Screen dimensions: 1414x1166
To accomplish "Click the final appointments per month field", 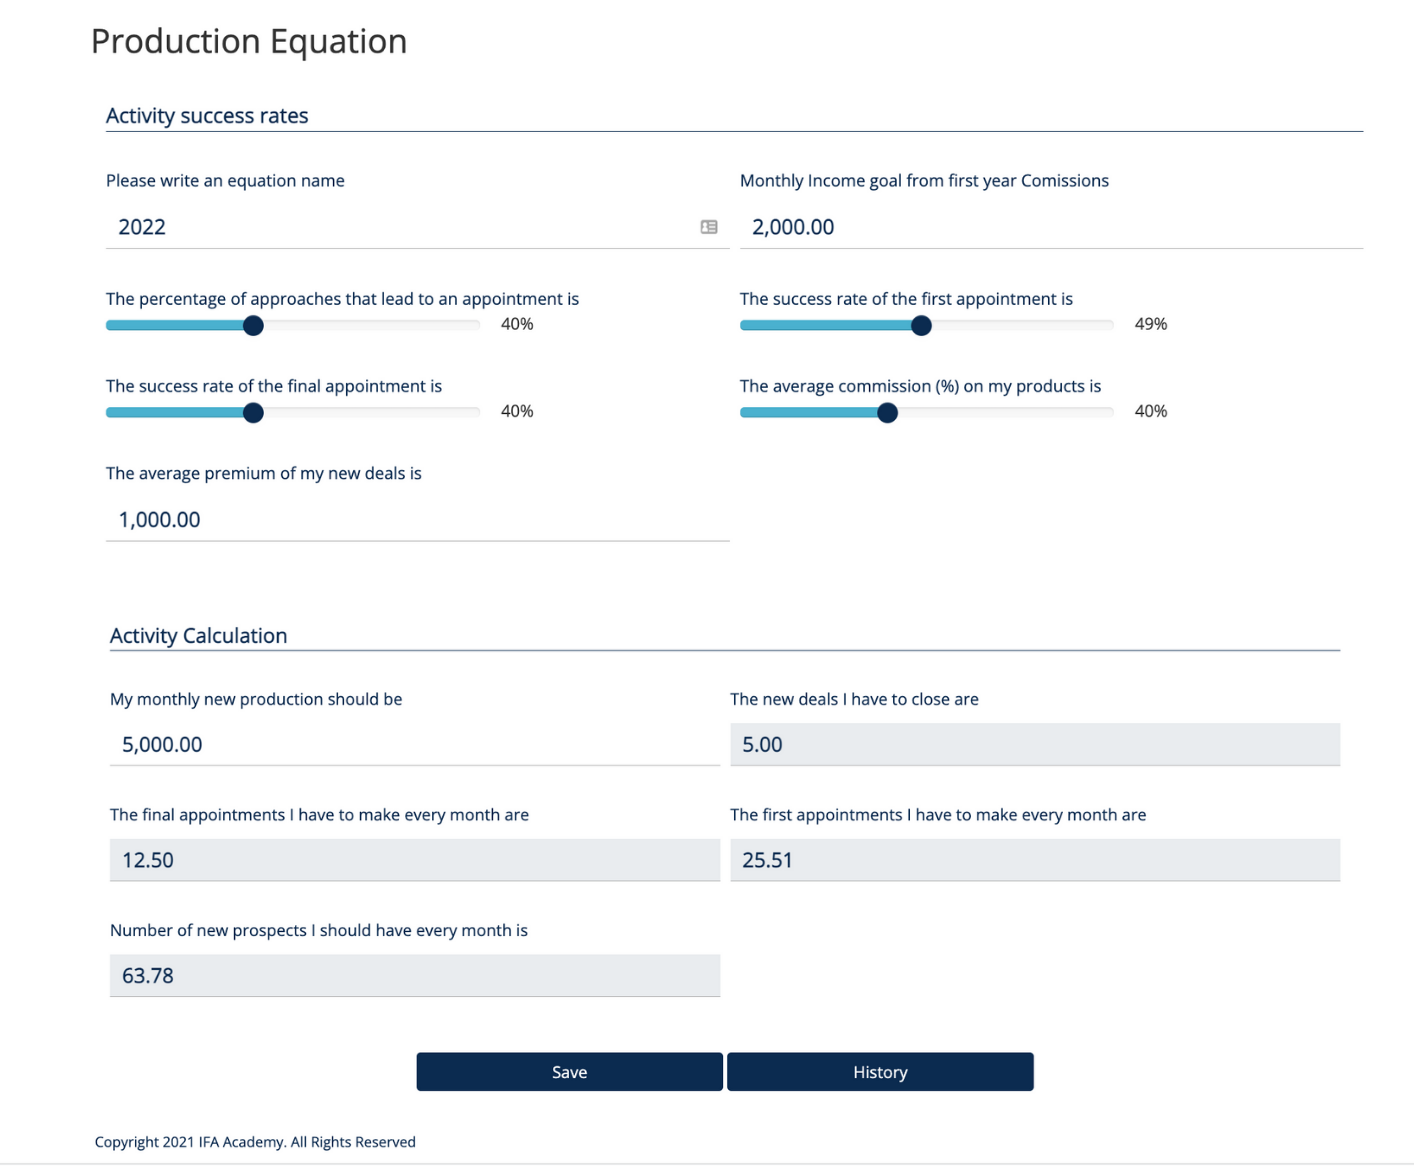I will [414, 860].
